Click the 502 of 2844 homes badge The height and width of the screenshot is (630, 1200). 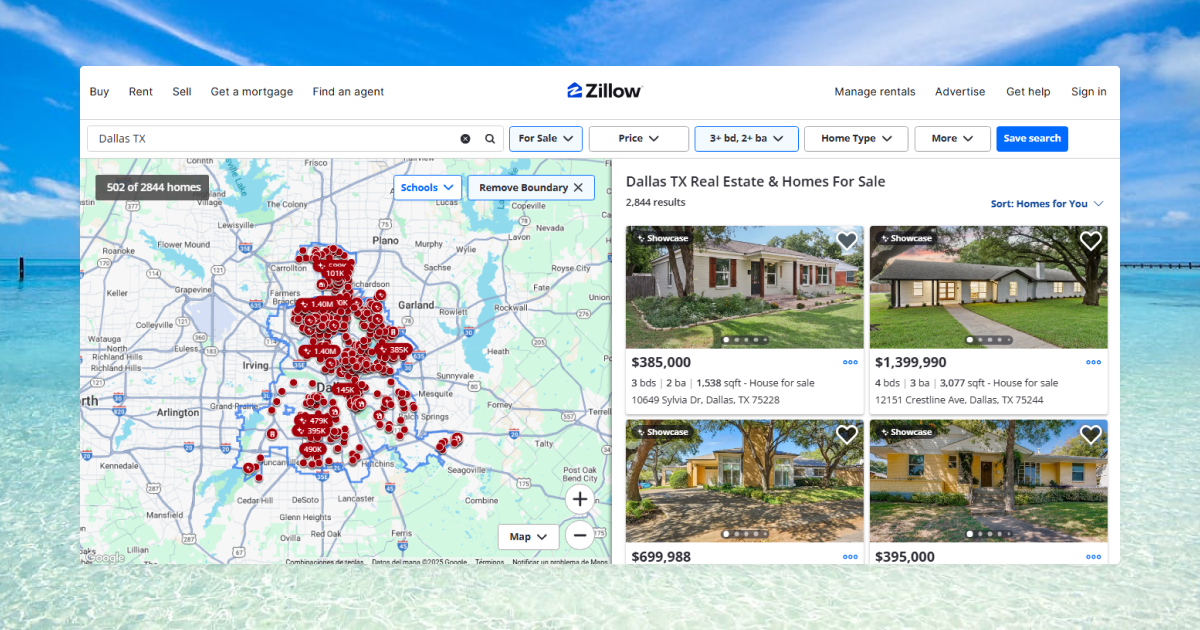coord(153,187)
